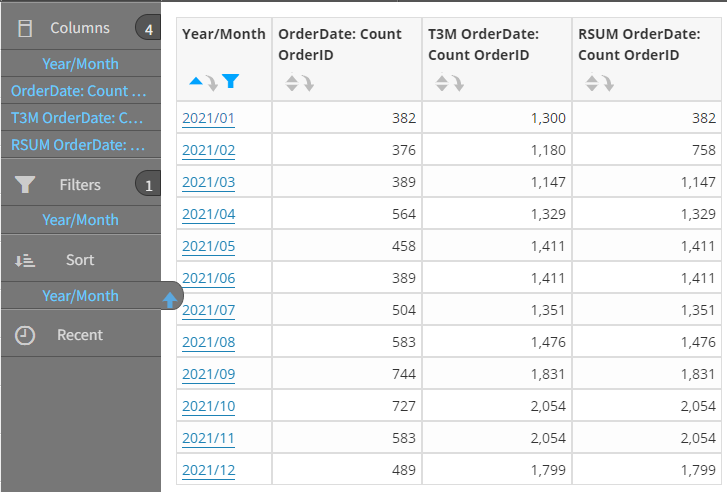Select Year/Month under Filters section
This screenshot has height=492, width=727.
pyautogui.click(x=80, y=220)
